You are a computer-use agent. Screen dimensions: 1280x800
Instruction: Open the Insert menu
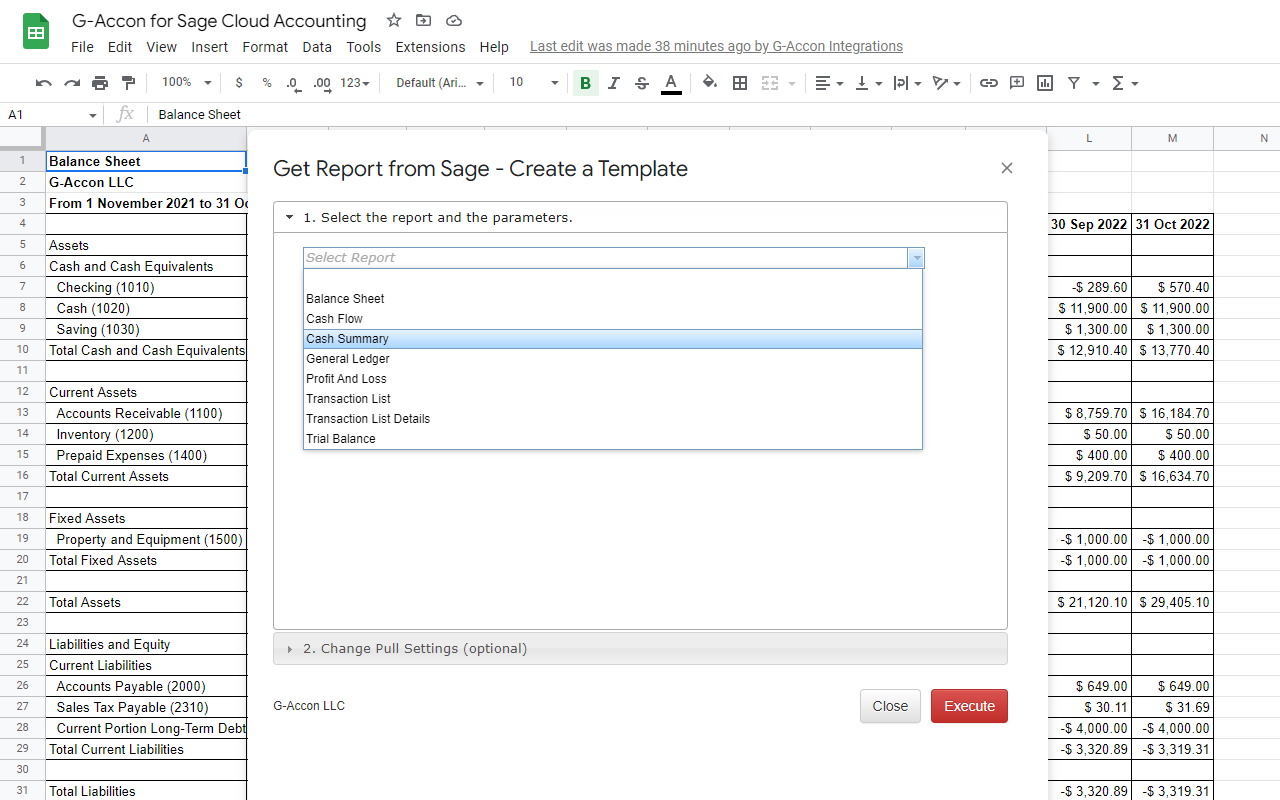tap(210, 47)
